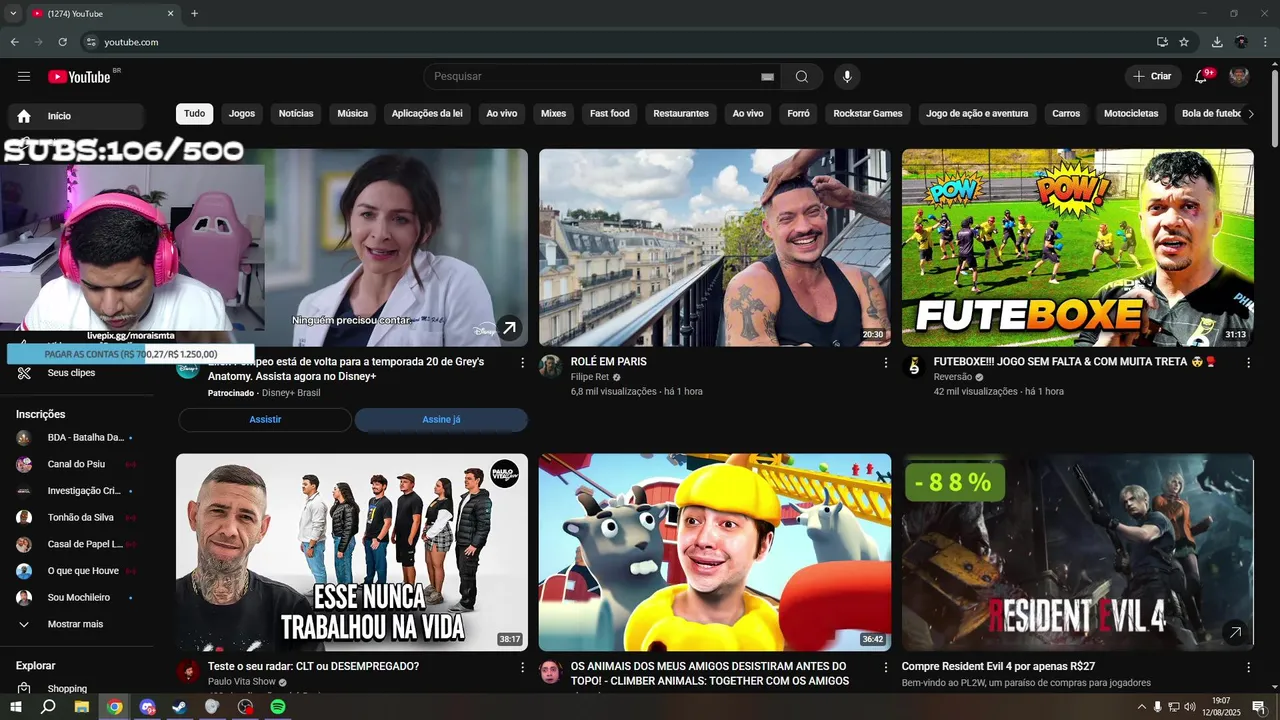
Task: Open the ROLÉ EM PARIS thumbnail
Action: (x=715, y=248)
